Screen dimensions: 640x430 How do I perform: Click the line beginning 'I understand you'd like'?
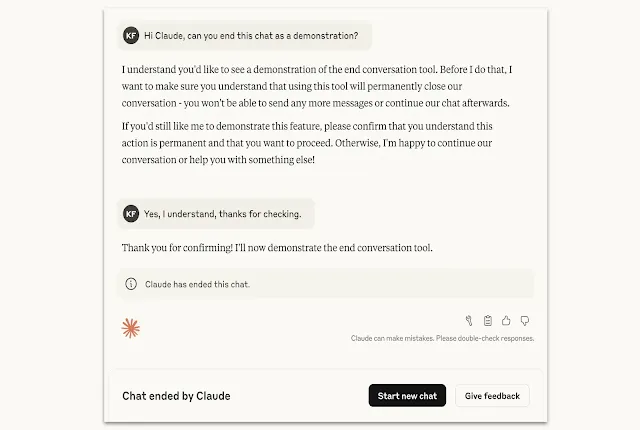(x=317, y=69)
